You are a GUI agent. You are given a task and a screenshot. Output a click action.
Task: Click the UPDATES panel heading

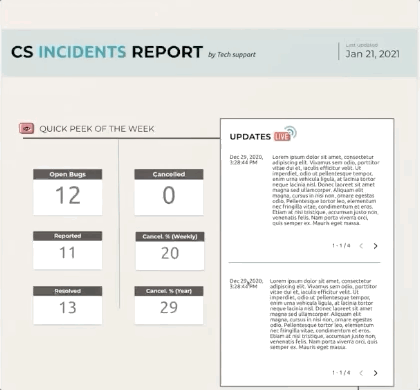click(250, 137)
